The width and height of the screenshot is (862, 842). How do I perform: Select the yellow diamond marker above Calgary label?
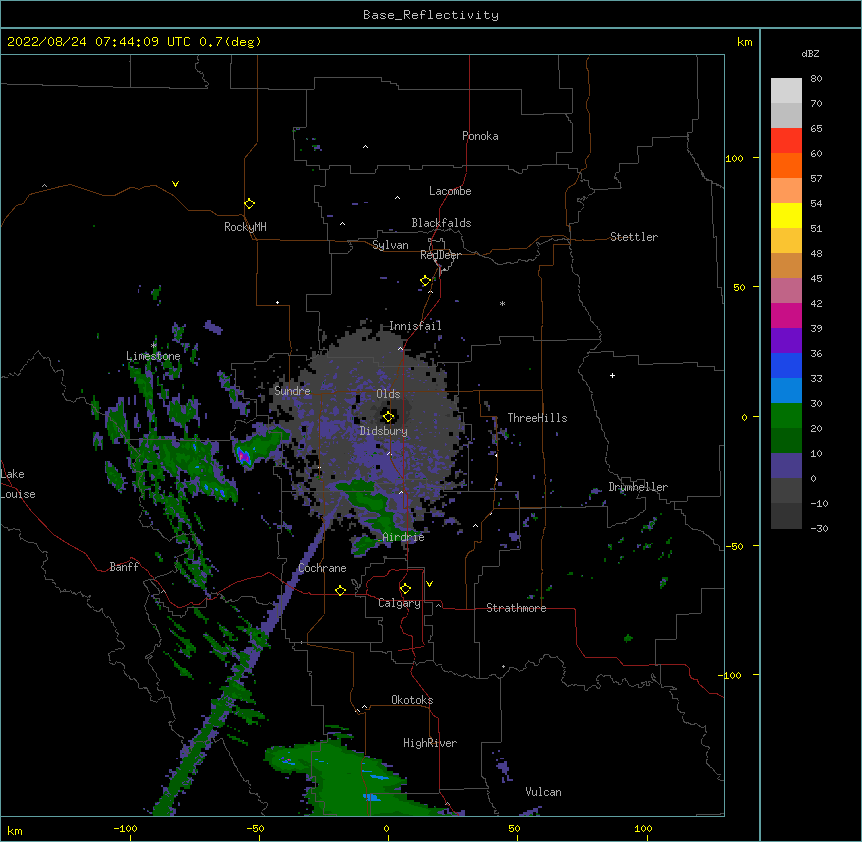pyautogui.click(x=405, y=589)
